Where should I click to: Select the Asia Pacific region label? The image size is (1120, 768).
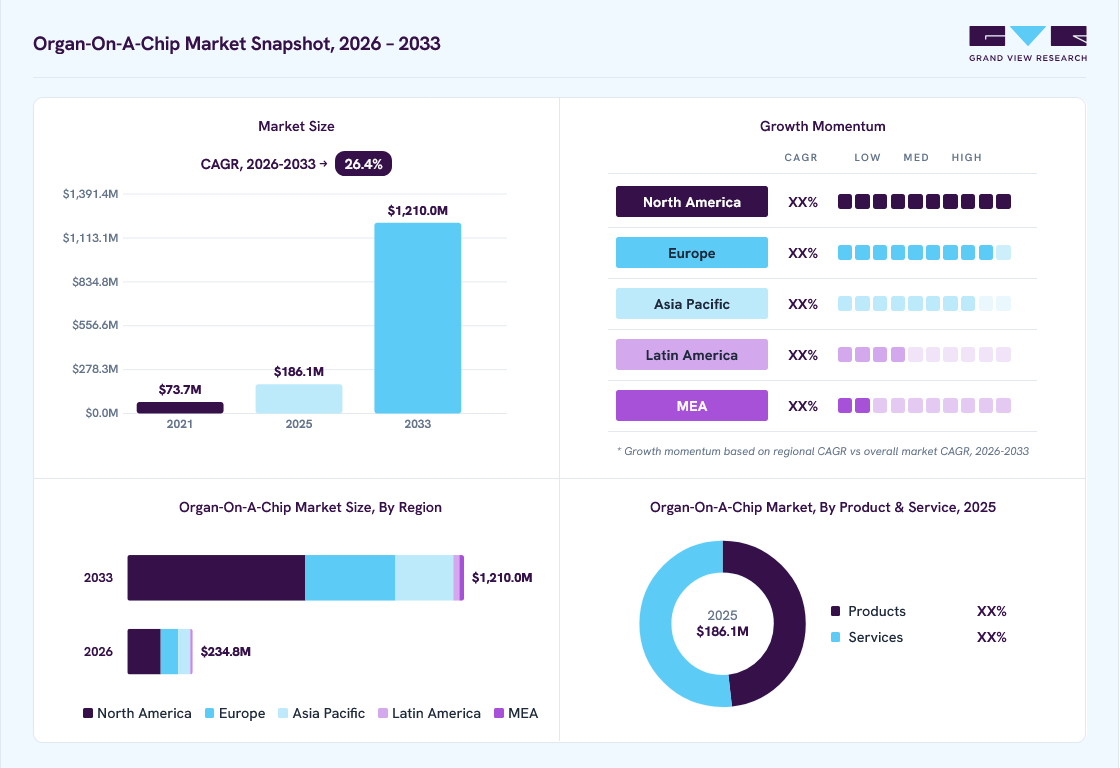tap(691, 304)
